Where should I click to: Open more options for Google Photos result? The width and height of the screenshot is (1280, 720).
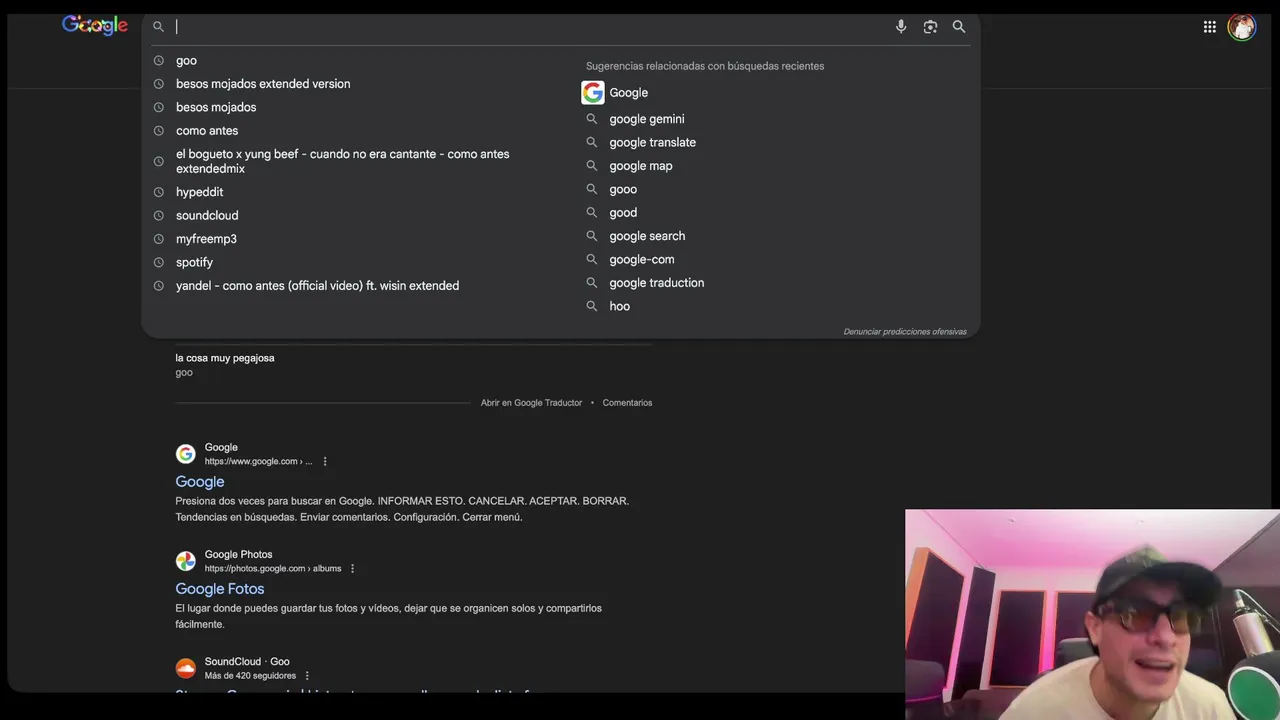pos(352,569)
